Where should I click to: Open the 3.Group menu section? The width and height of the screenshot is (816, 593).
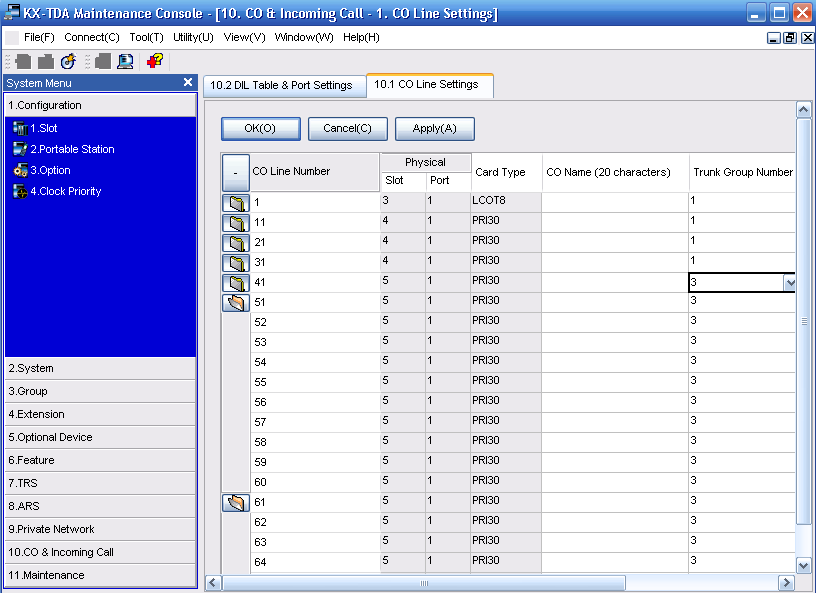(x=100, y=391)
